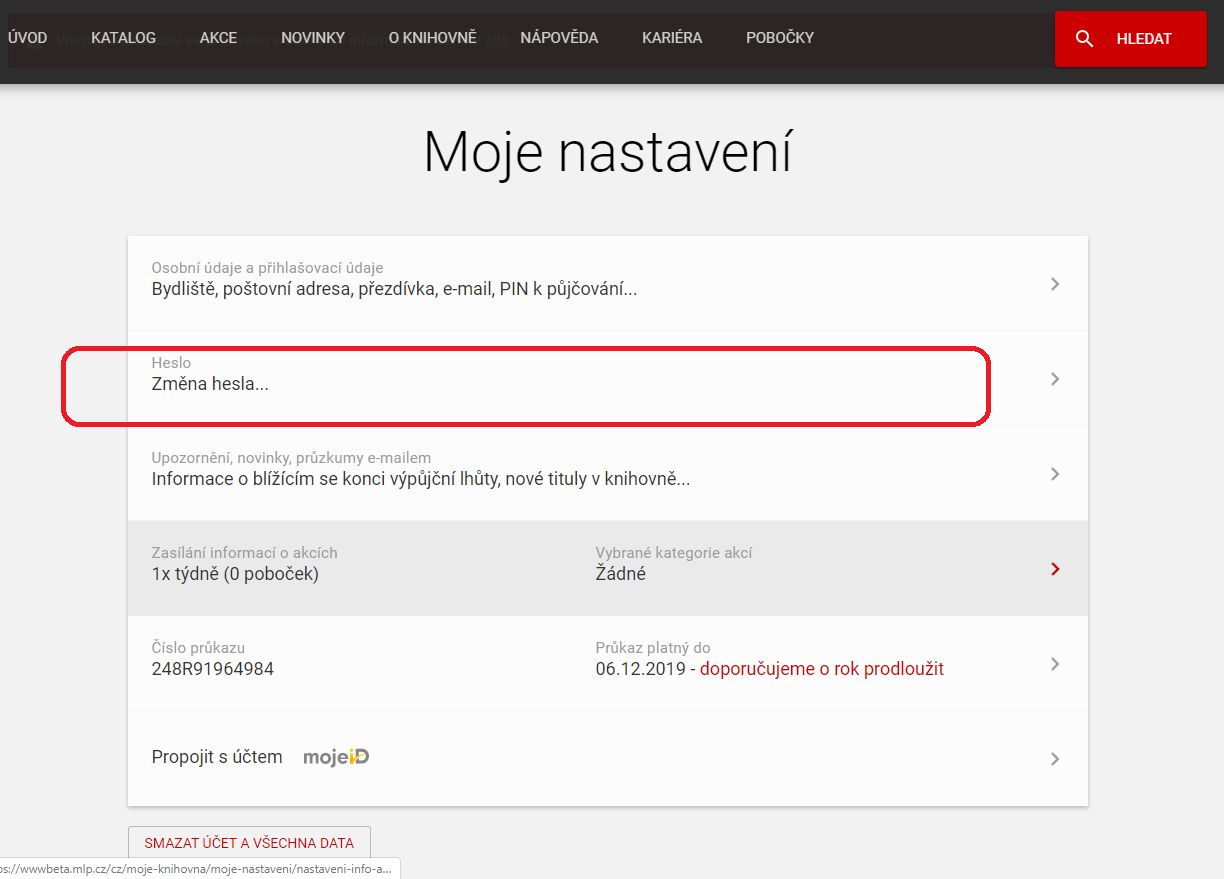The image size is (1224, 879).
Task: Click red chevron in event info row
Action: tap(1054, 569)
